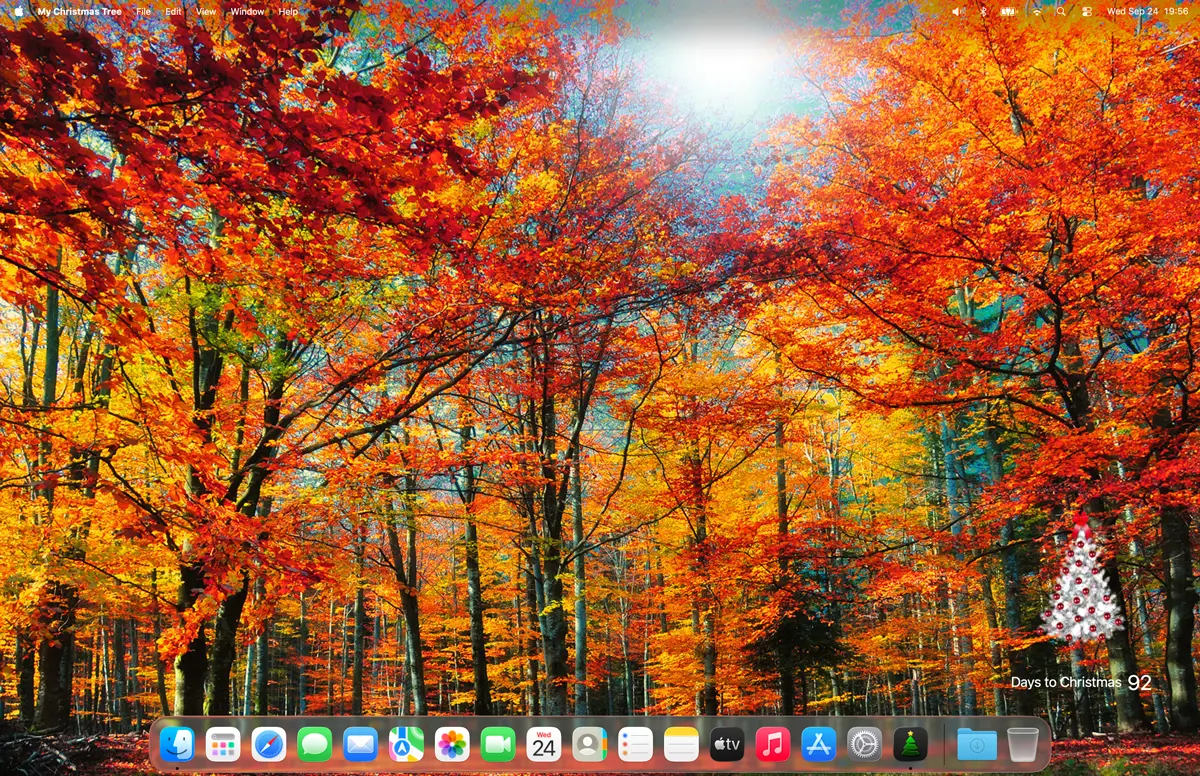1200x776 pixels.
Task: Click the date and time clock
Action: tap(1147, 11)
